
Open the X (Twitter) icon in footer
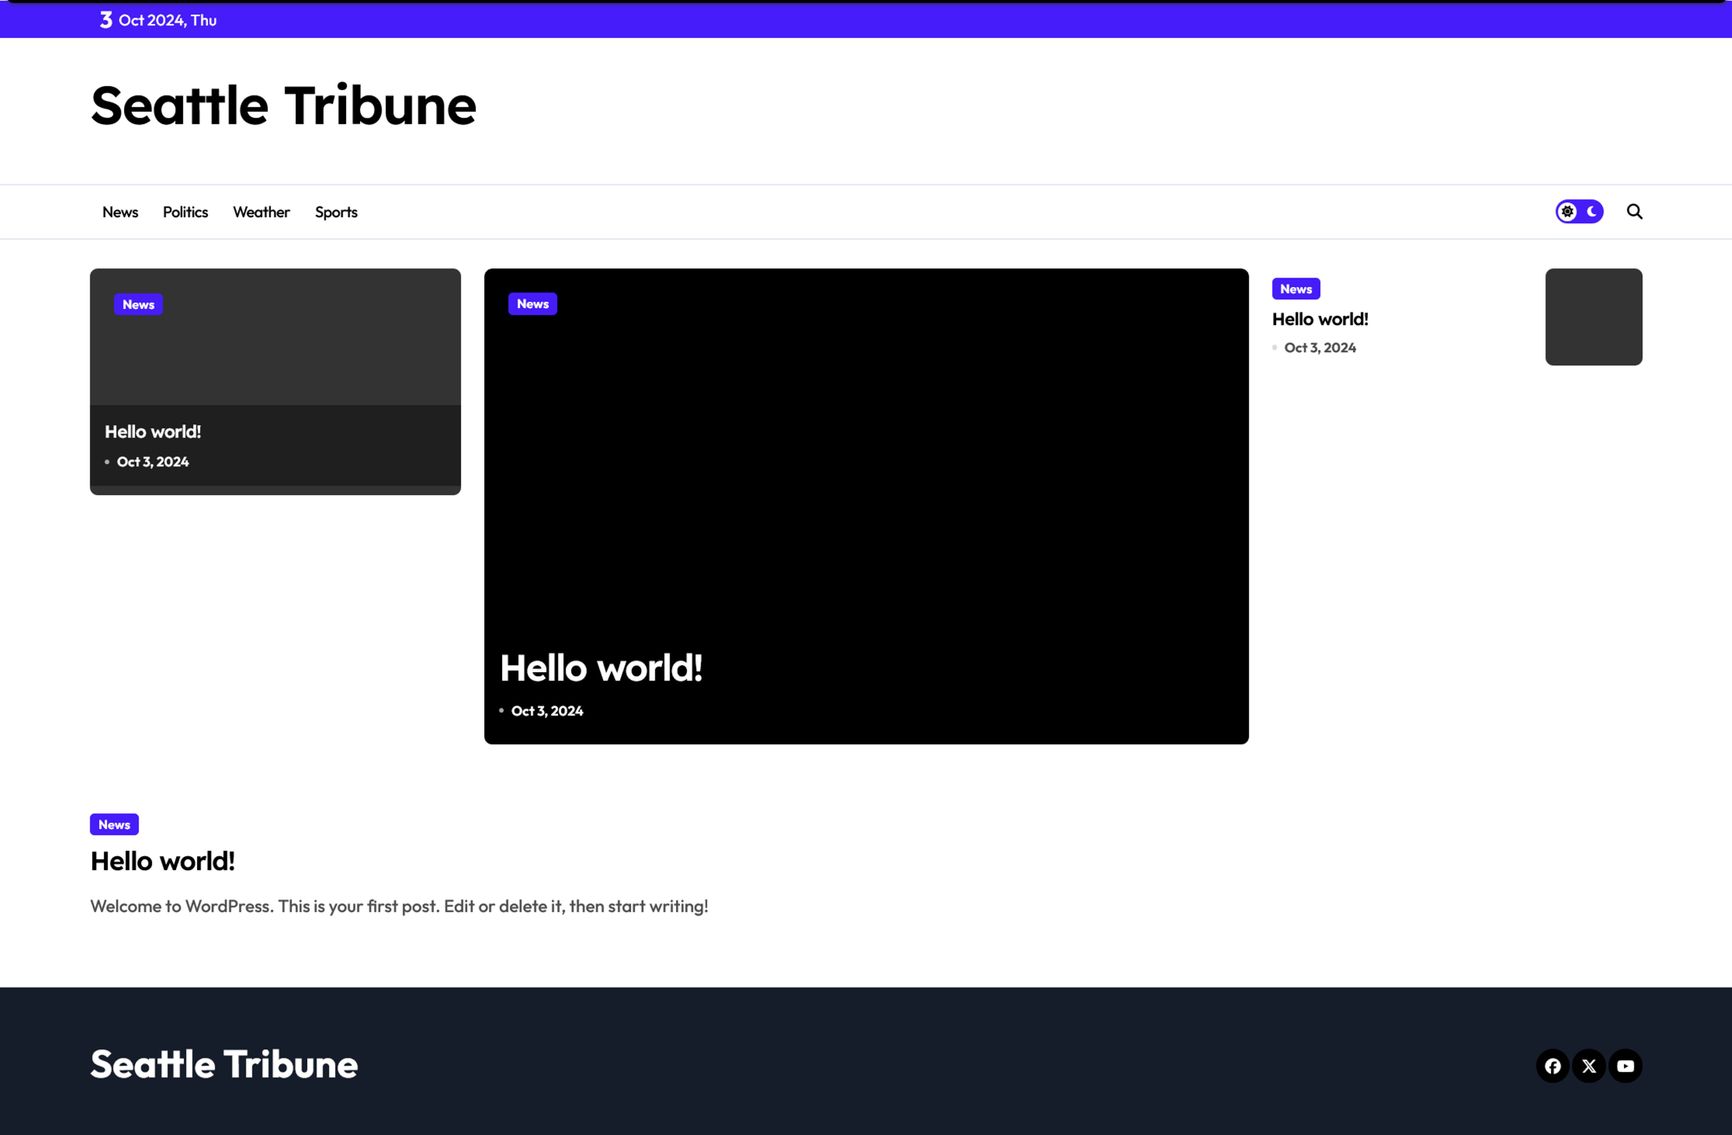tap(1589, 1066)
